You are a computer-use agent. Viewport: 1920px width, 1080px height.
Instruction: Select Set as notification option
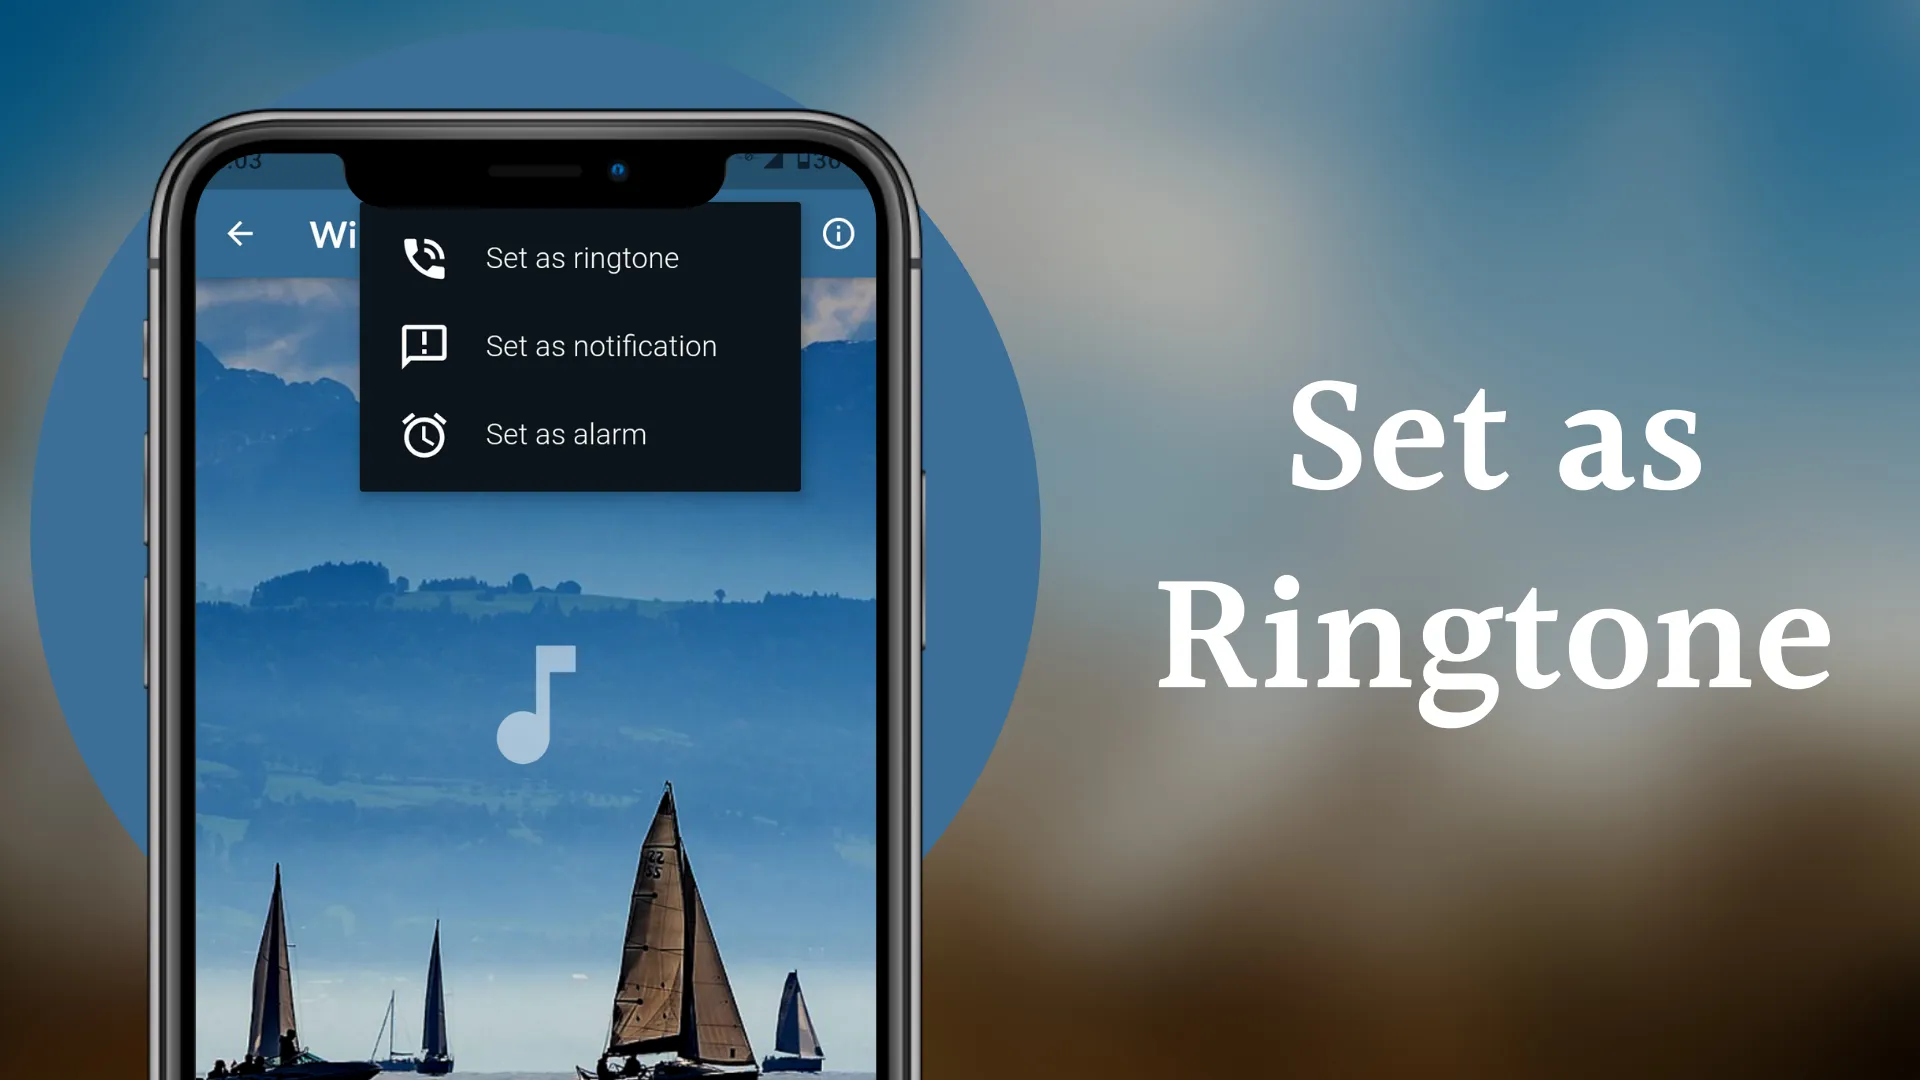click(601, 344)
